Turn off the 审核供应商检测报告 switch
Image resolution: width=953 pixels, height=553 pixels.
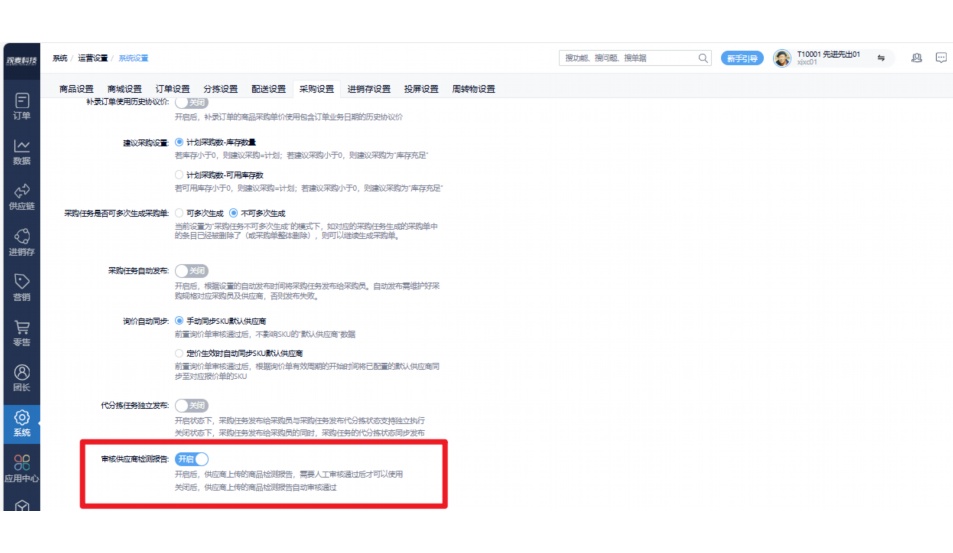pos(192,459)
